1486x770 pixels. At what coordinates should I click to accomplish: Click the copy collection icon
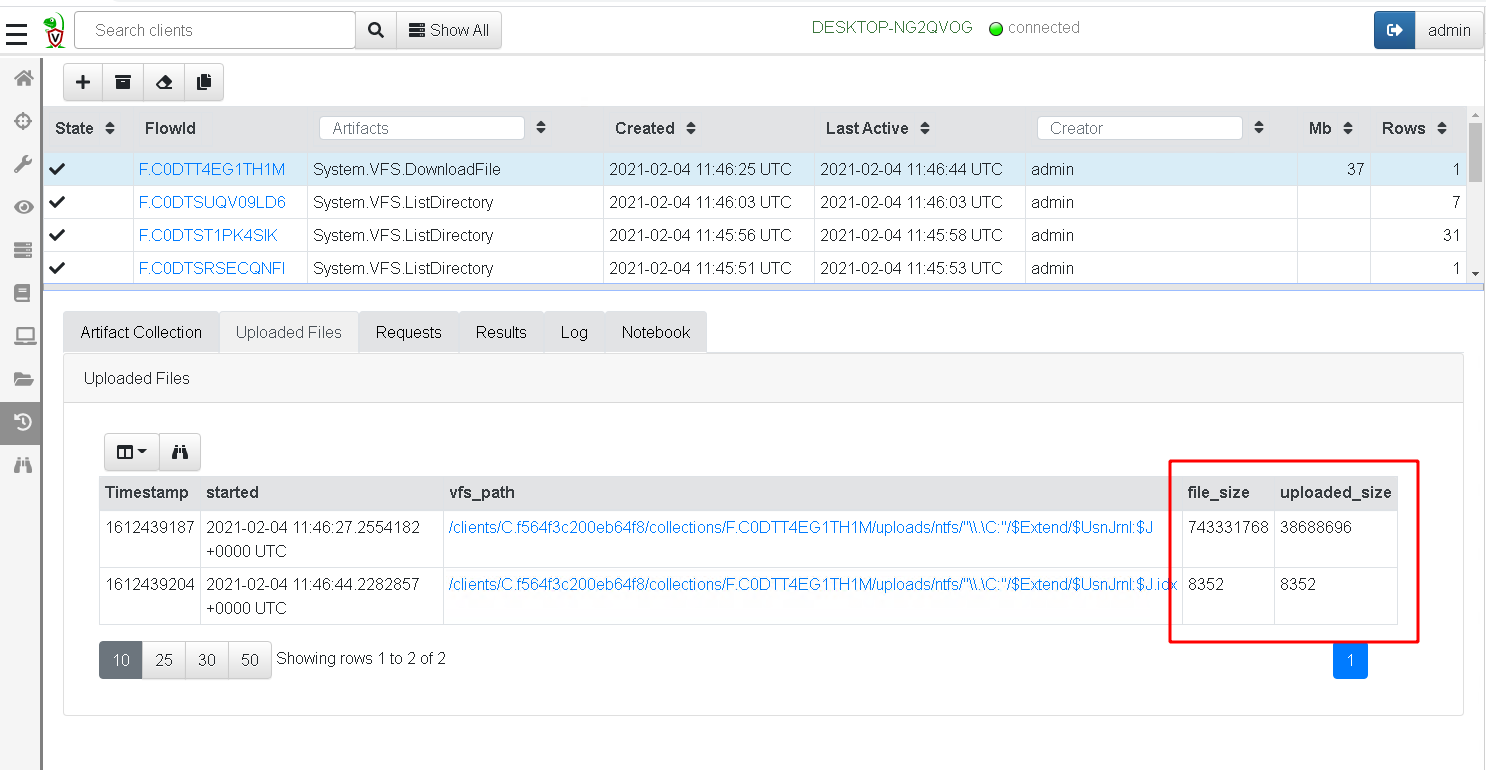pyautogui.click(x=204, y=83)
